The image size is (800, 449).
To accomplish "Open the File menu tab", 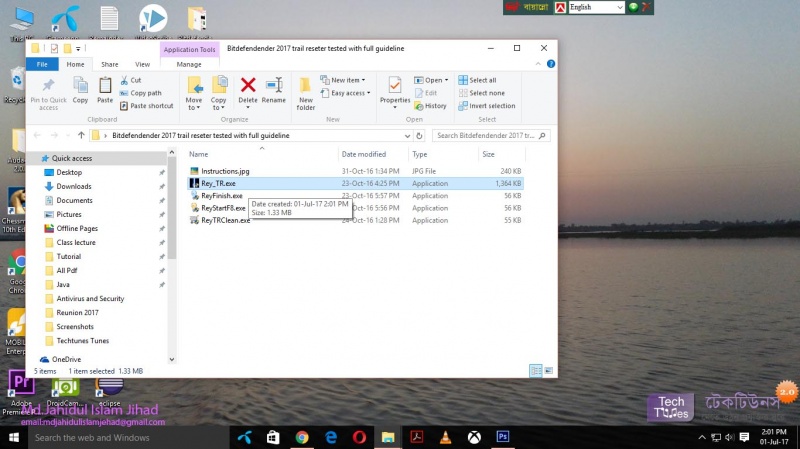I will pos(42,64).
